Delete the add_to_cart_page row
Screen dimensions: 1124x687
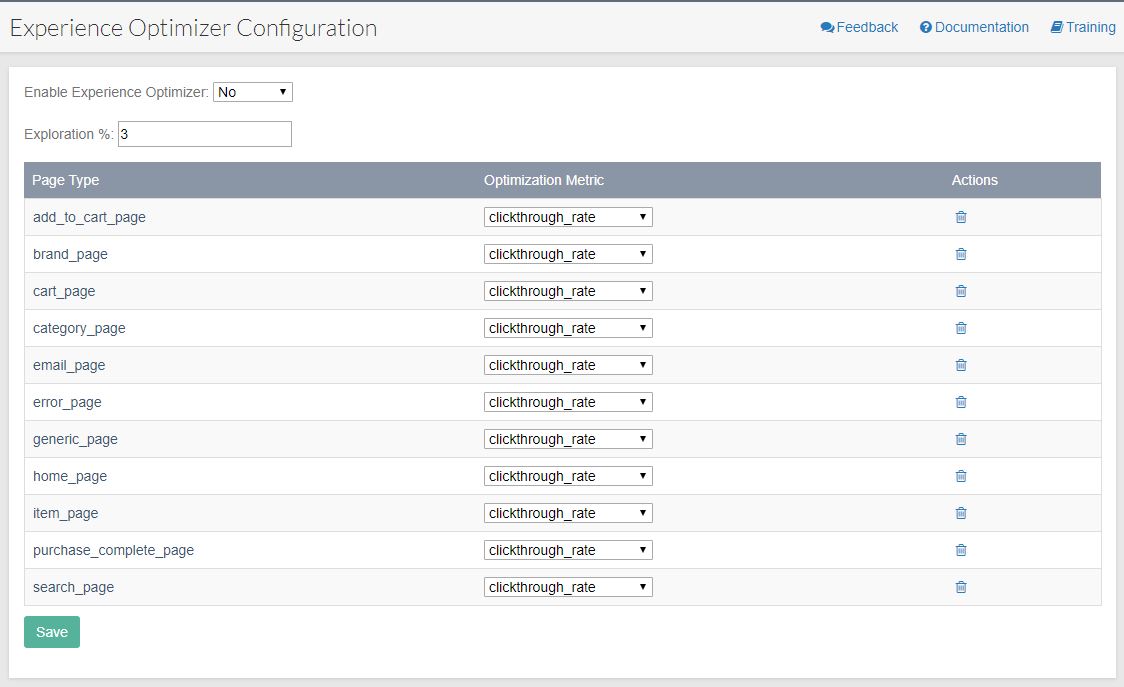(x=960, y=217)
